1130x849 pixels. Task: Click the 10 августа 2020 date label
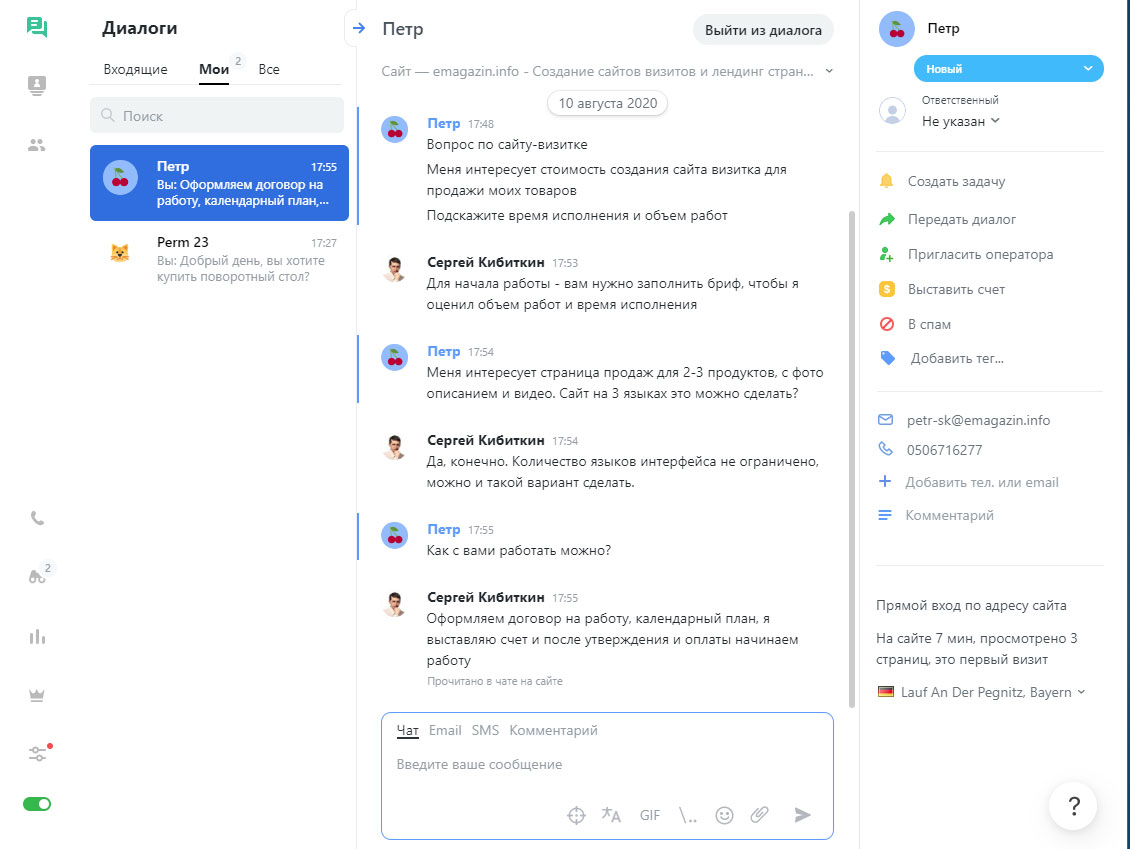click(608, 103)
